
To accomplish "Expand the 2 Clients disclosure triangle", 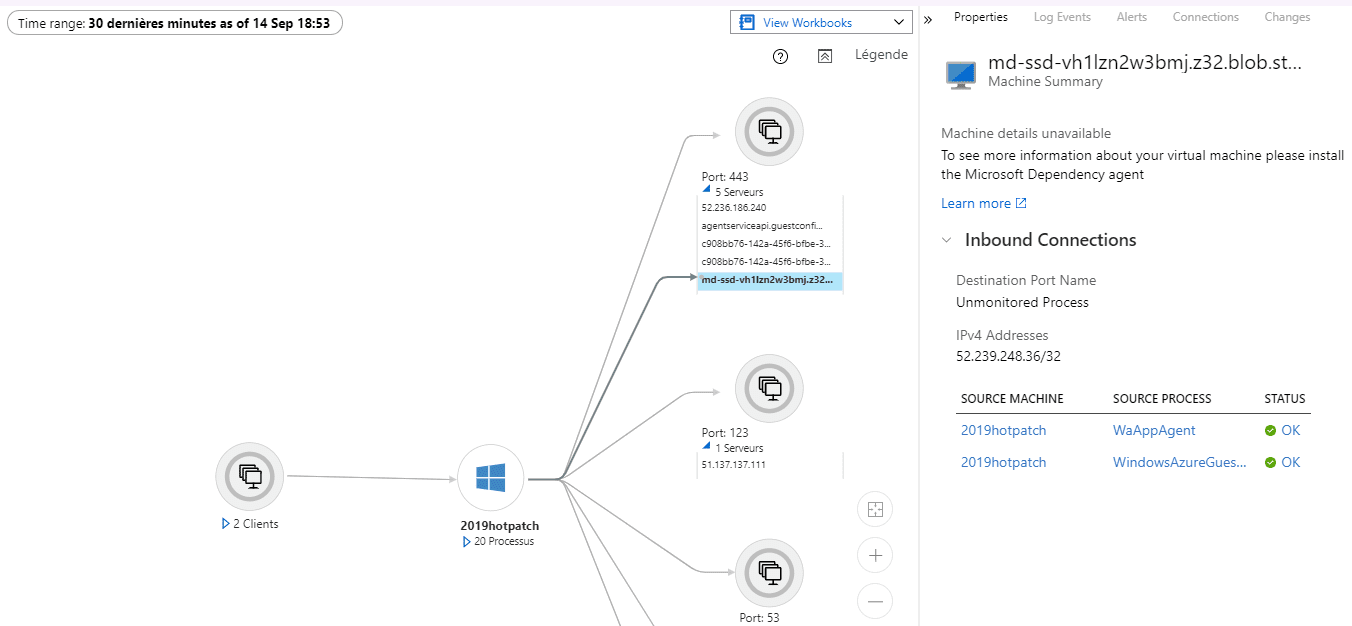I will (223, 523).
